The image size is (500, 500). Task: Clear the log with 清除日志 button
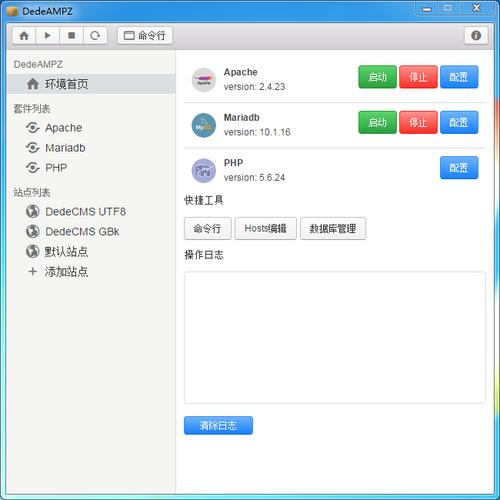218,425
